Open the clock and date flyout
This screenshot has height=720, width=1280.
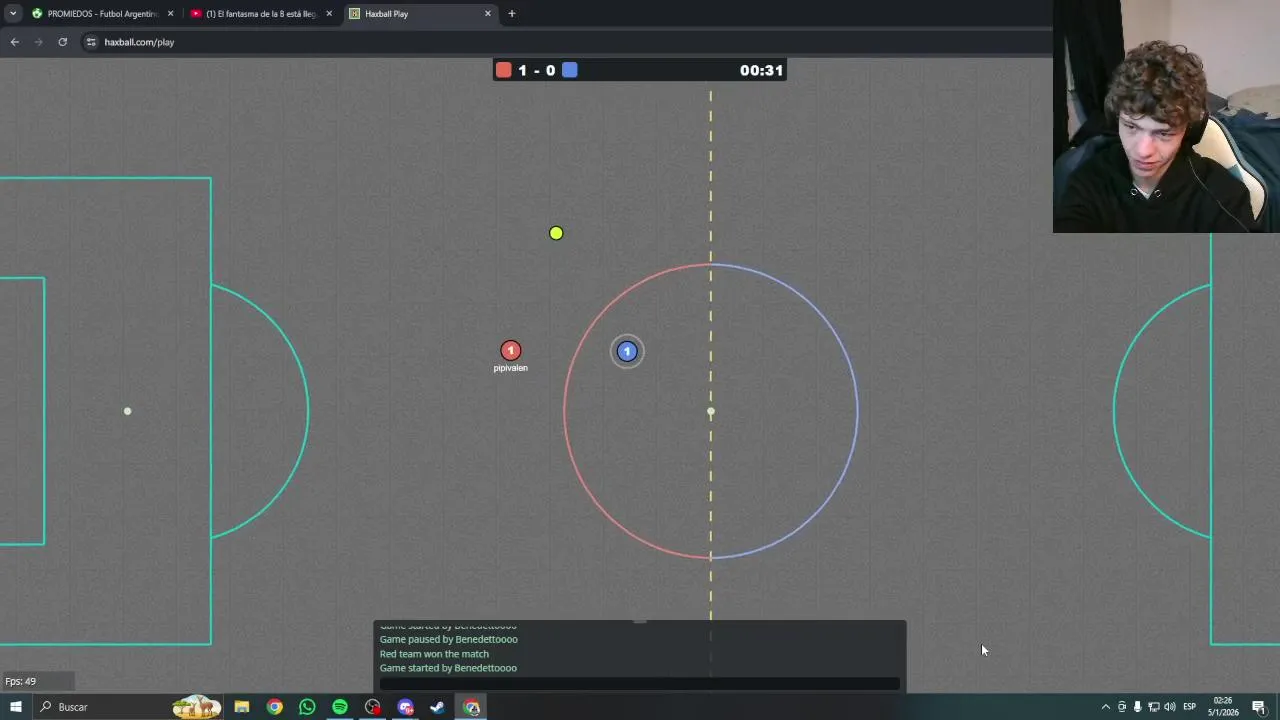[1223, 707]
